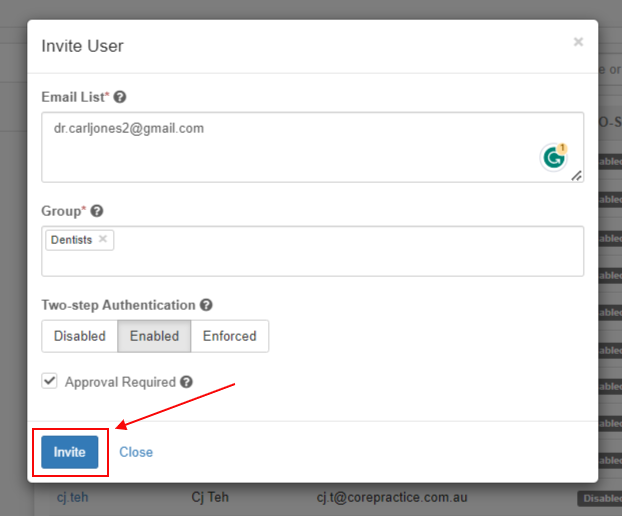Show Two-step Authentication help tooltip
The image size is (622, 516).
pos(206,305)
